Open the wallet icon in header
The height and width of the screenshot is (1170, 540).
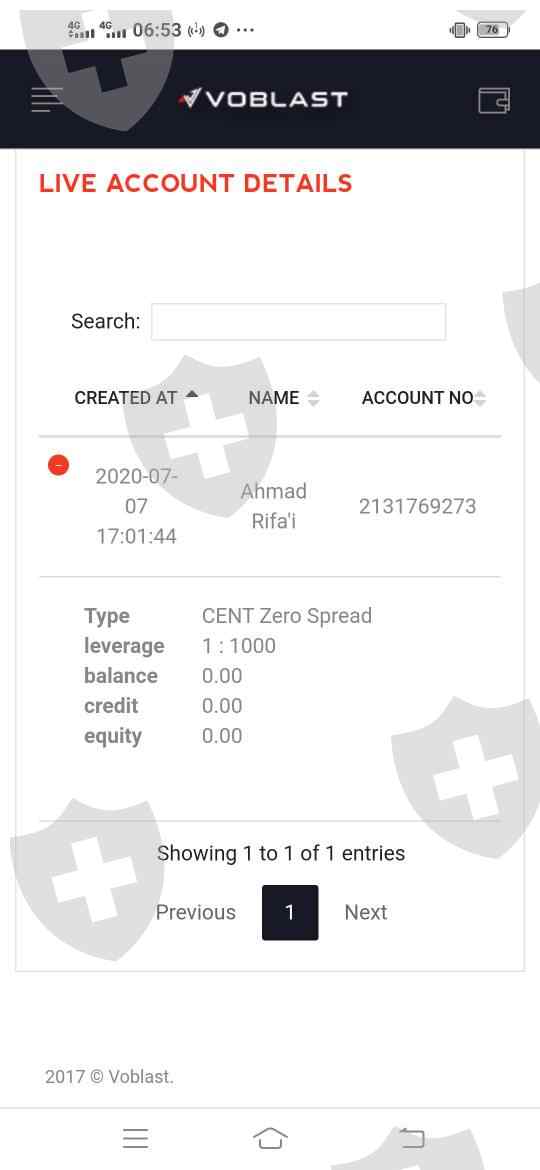point(494,100)
